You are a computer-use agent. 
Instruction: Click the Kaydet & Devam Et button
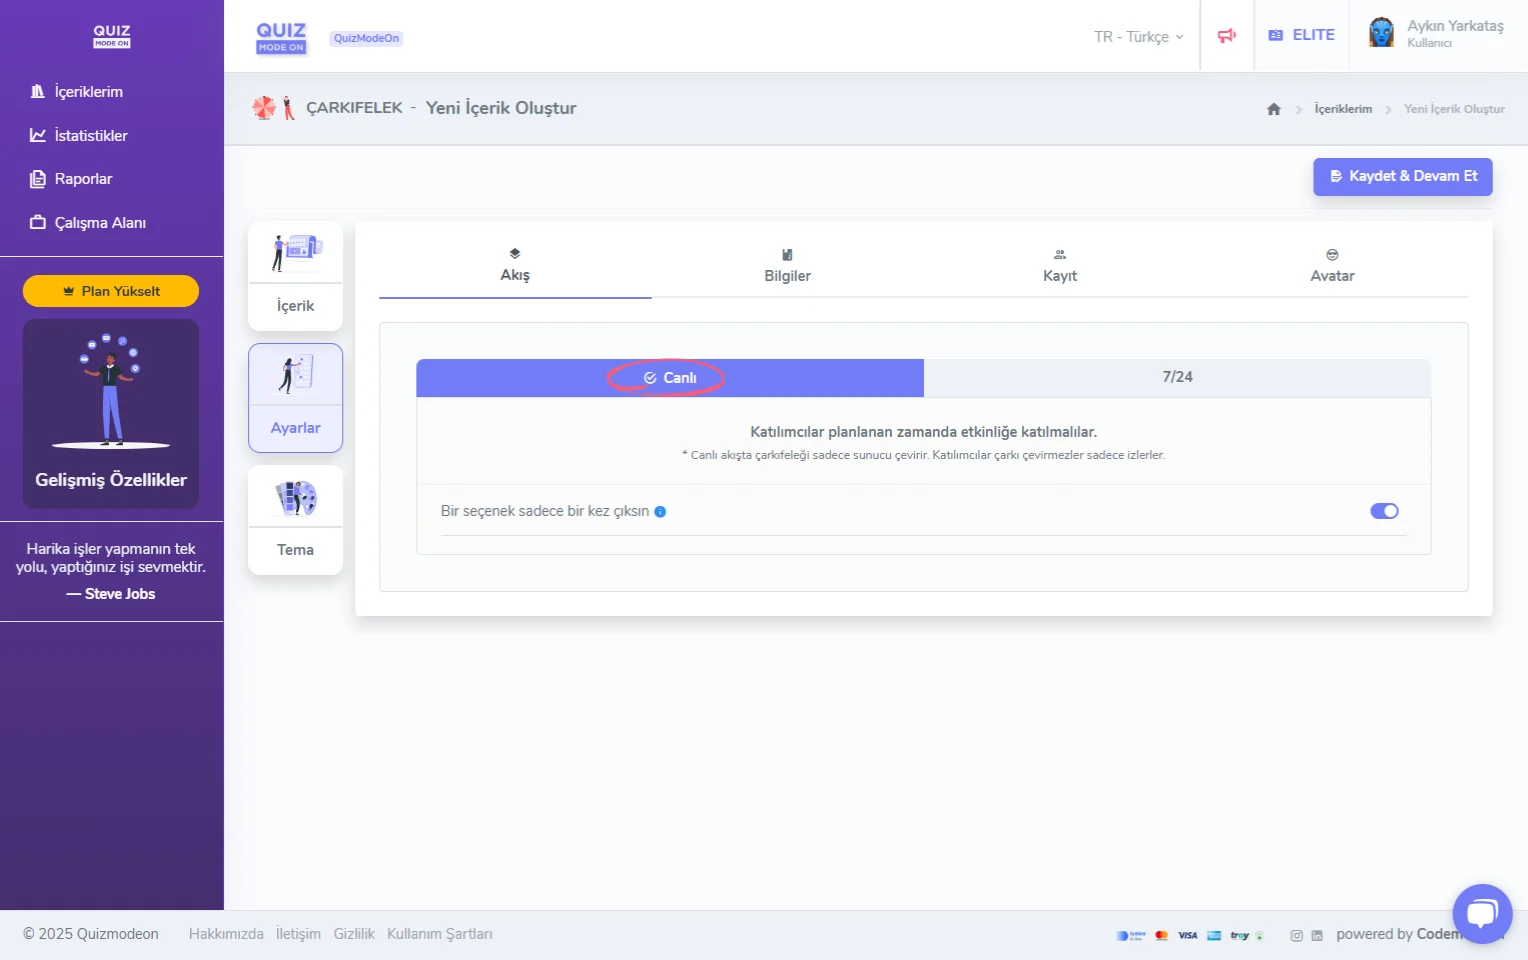1402,176
